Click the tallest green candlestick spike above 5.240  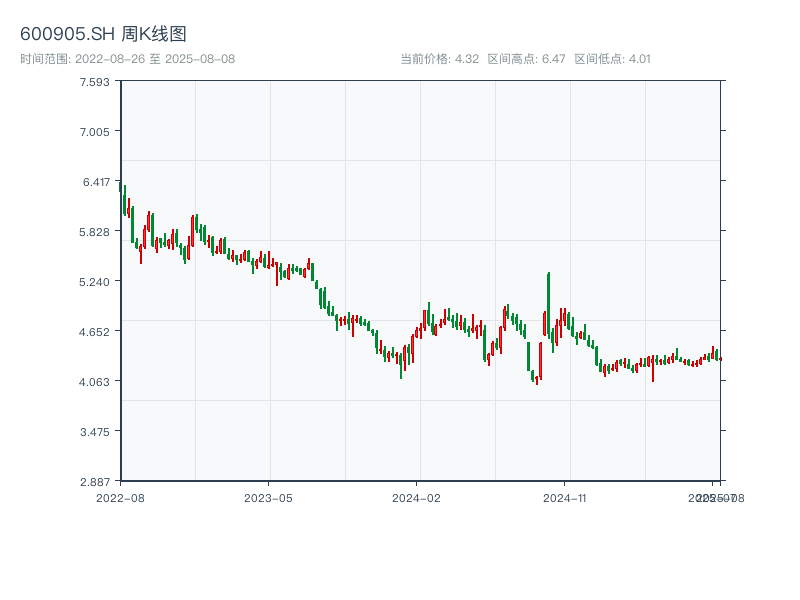(x=548, y=300)
